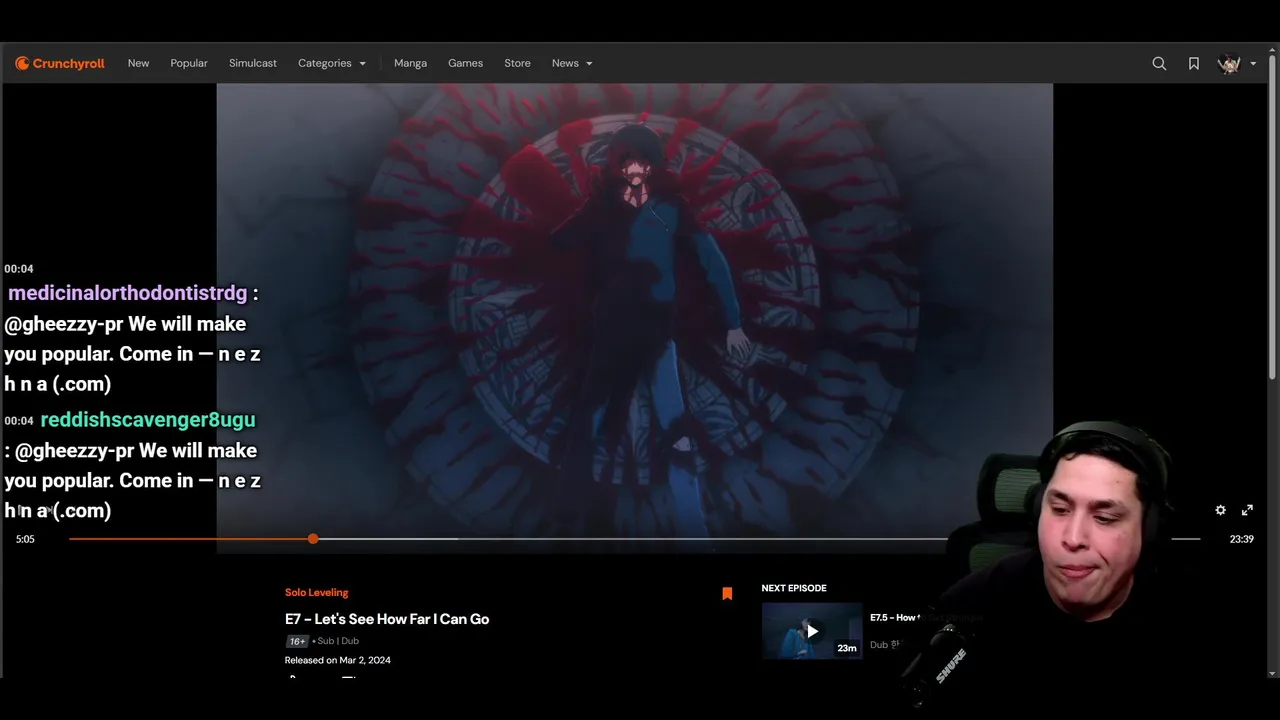Go to the Popular page
This screenshot has height=720, width=1280.
pos(189,63)
